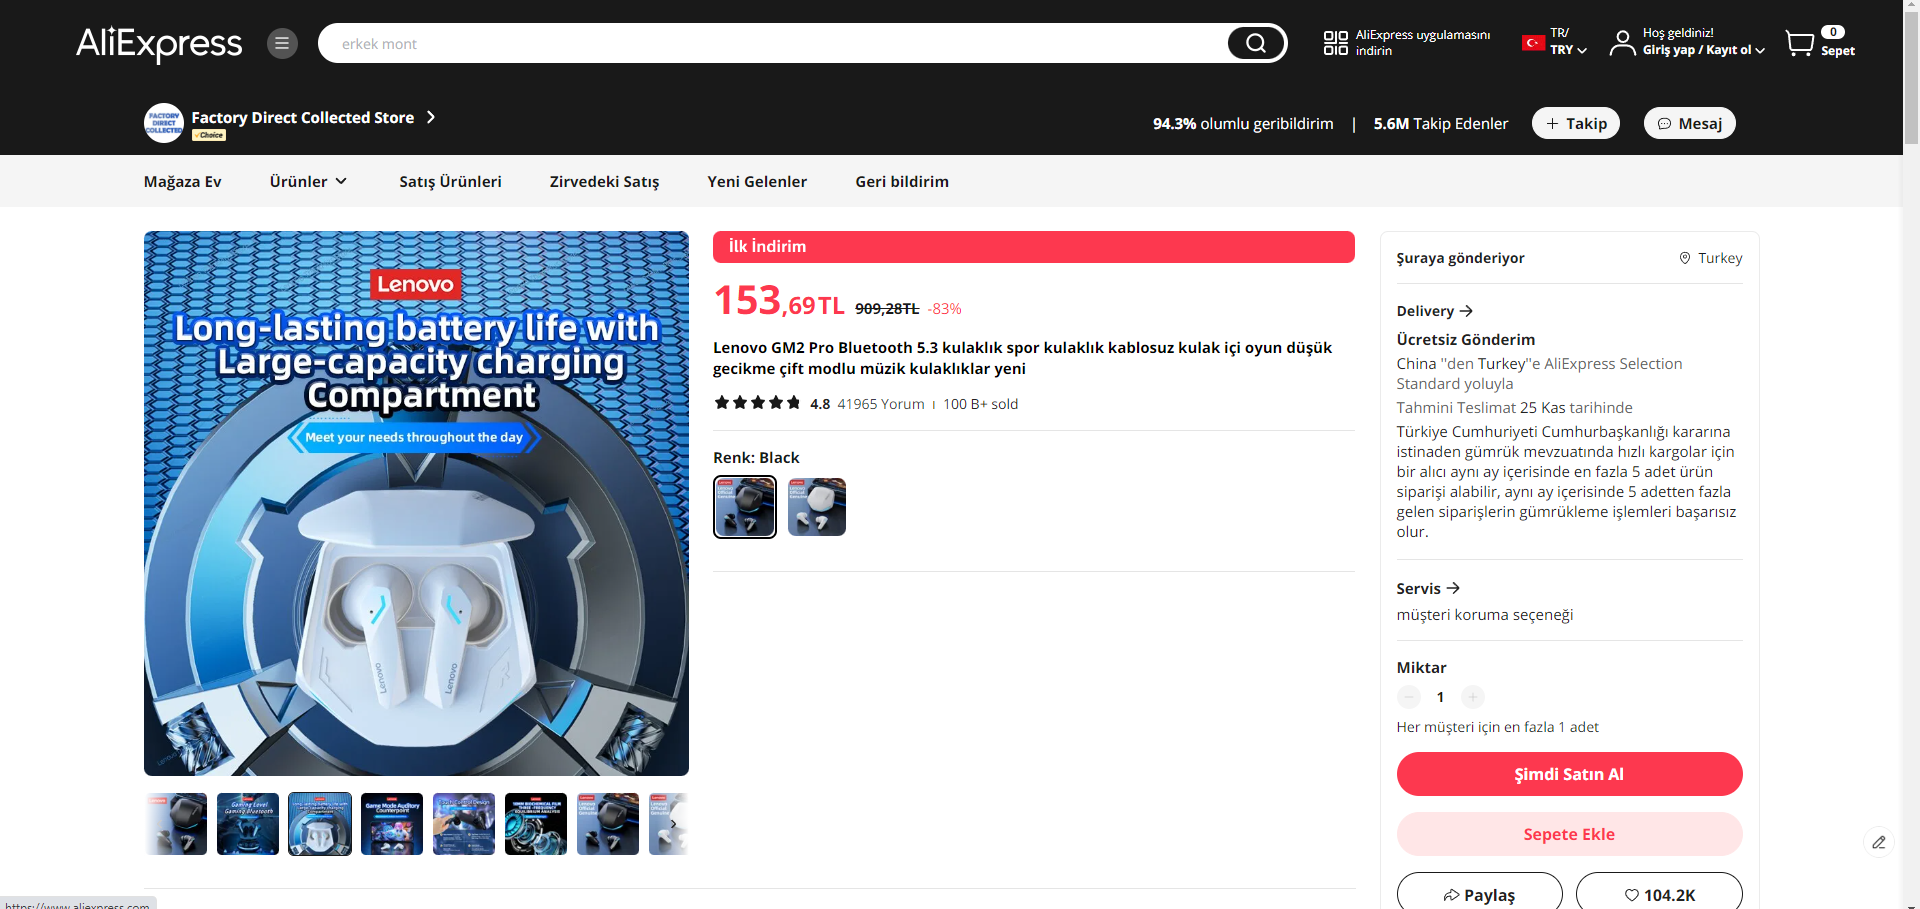Select the Gaming Level Bluetooth thumbnail
Image resolution: width=1920 pixels, height=909 pixels.
click(x=248, y=824)
